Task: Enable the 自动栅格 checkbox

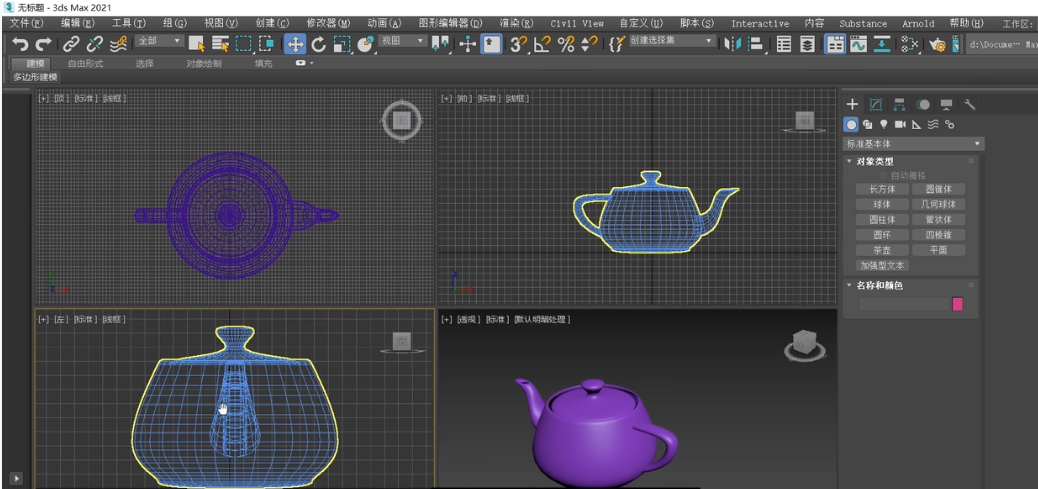Action: pyautogui.click(x=883, y=176)
